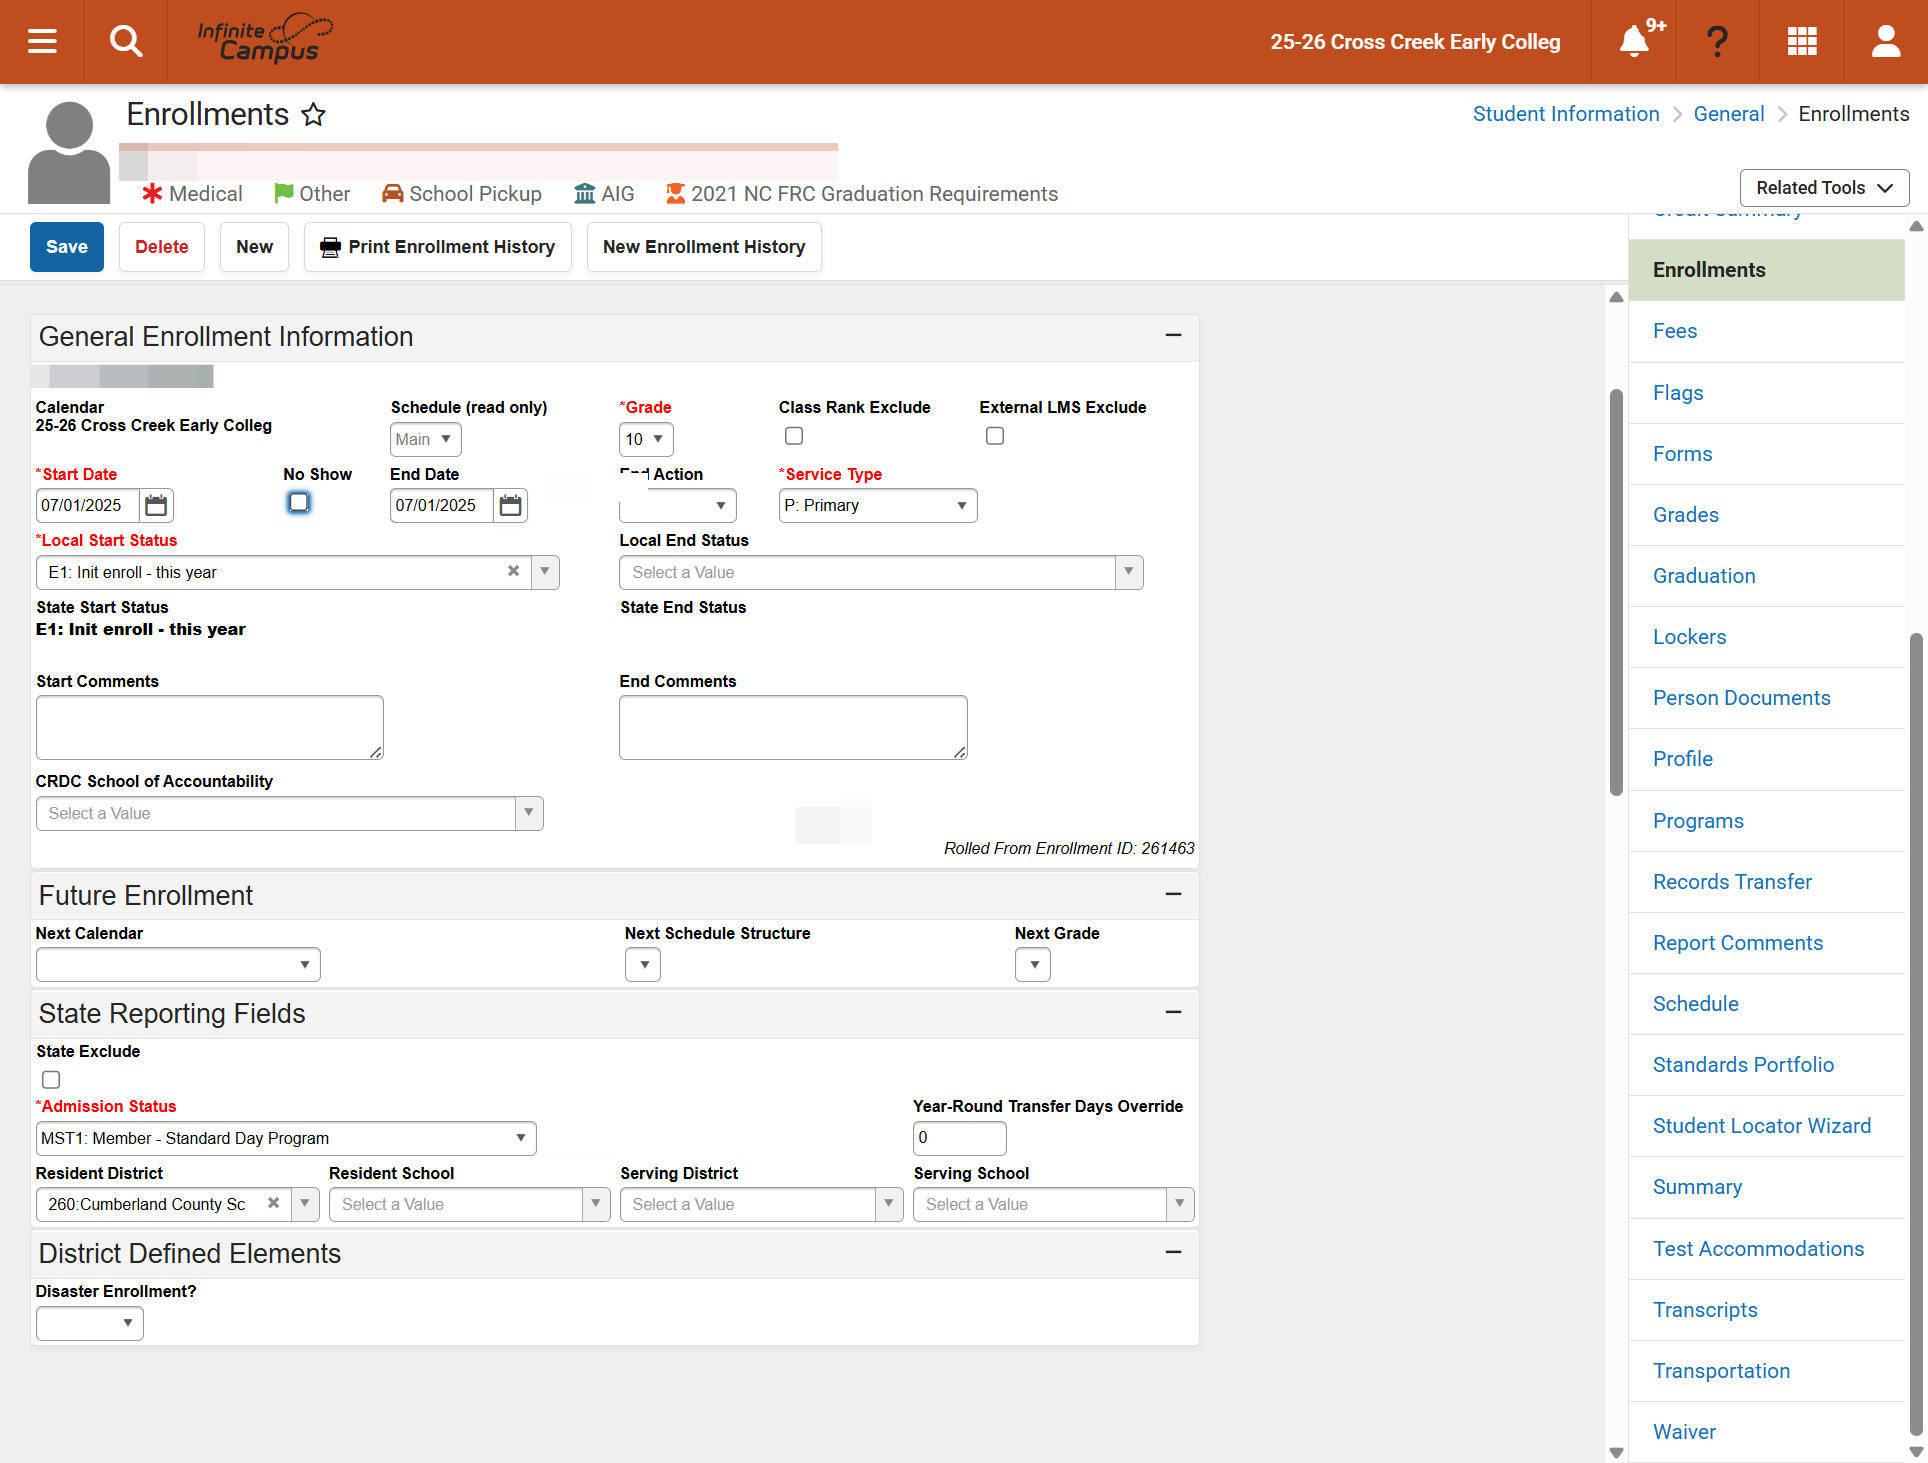Screen dimensions: 1928x1463
Task: Click Print Enrollment History button
Action: [438, 247]
